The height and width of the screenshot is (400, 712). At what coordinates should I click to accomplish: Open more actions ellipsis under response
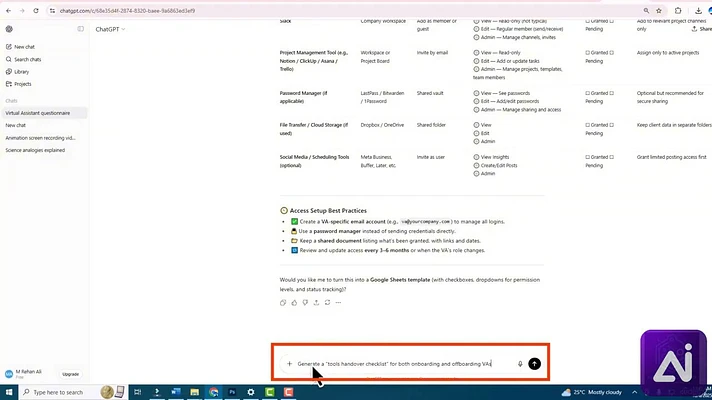coord(338,303)
